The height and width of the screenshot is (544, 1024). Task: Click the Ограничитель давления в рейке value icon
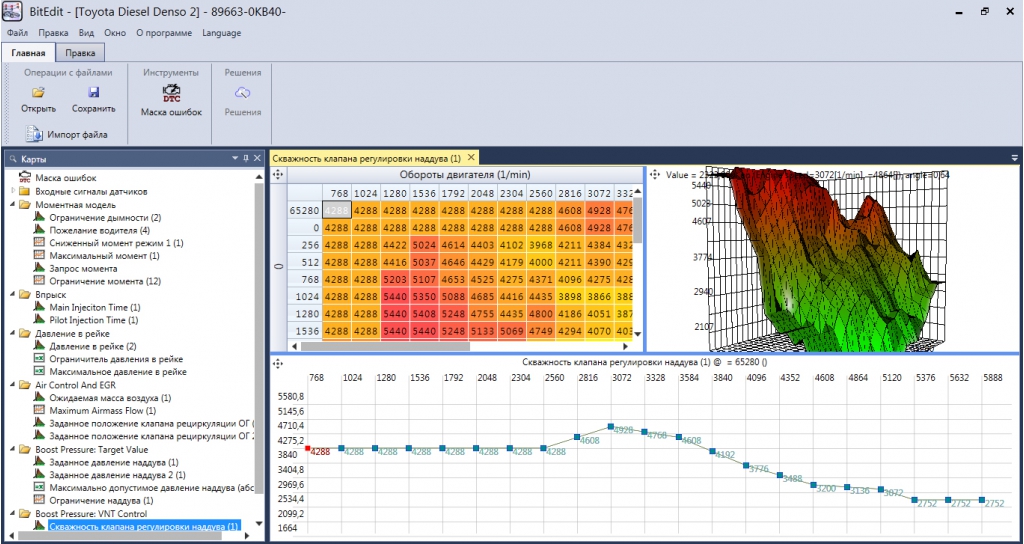click(39, 359)
